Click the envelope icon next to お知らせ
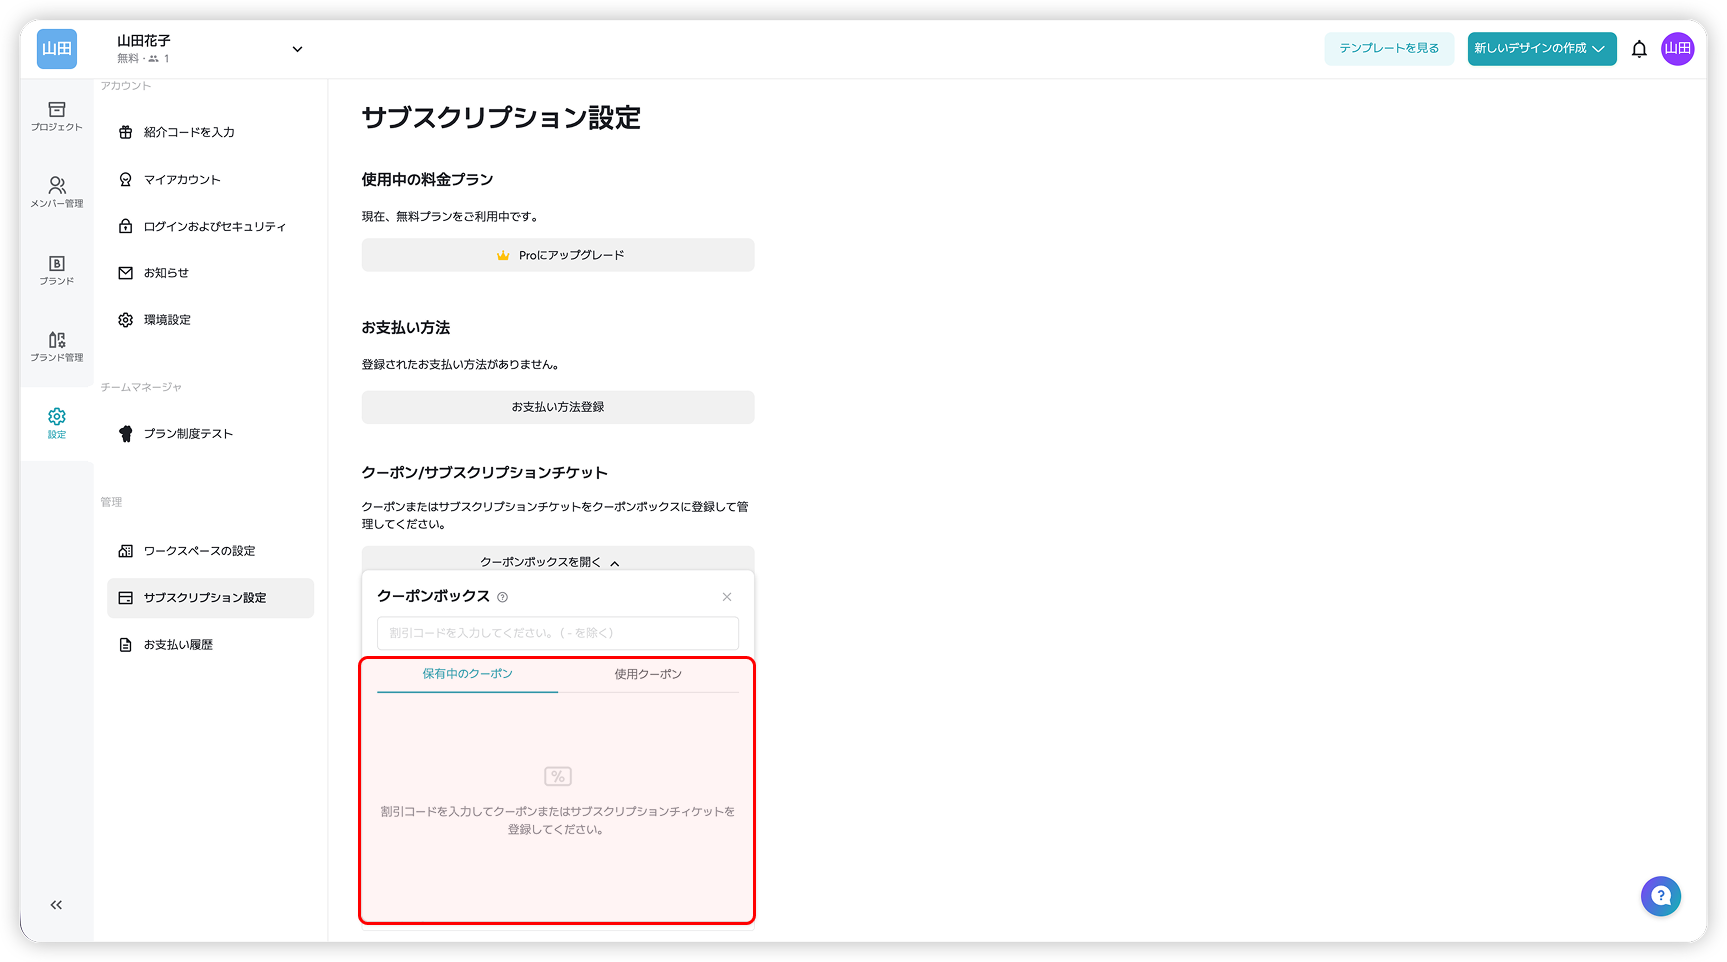The height and width of the screenshot is (962, 1727). (x=125, y=272)
